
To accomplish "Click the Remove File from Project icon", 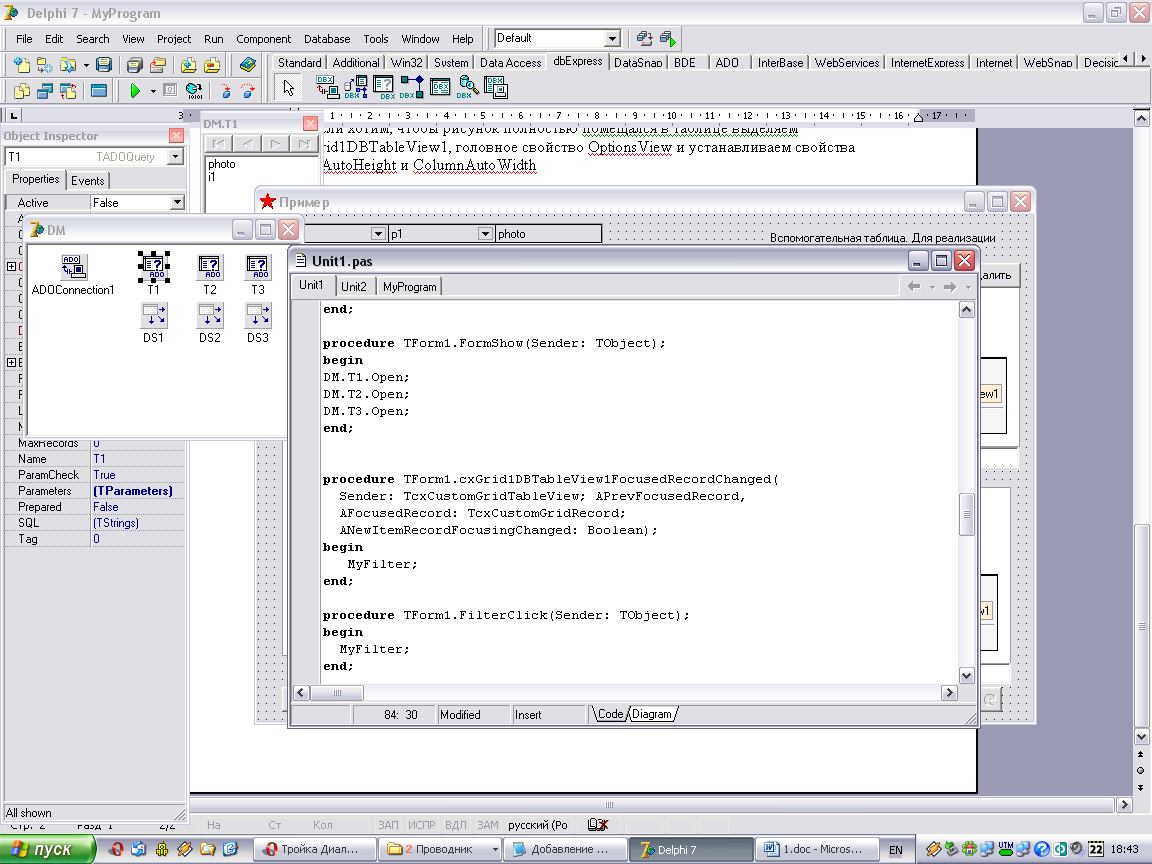I will [x=212, y=65].
